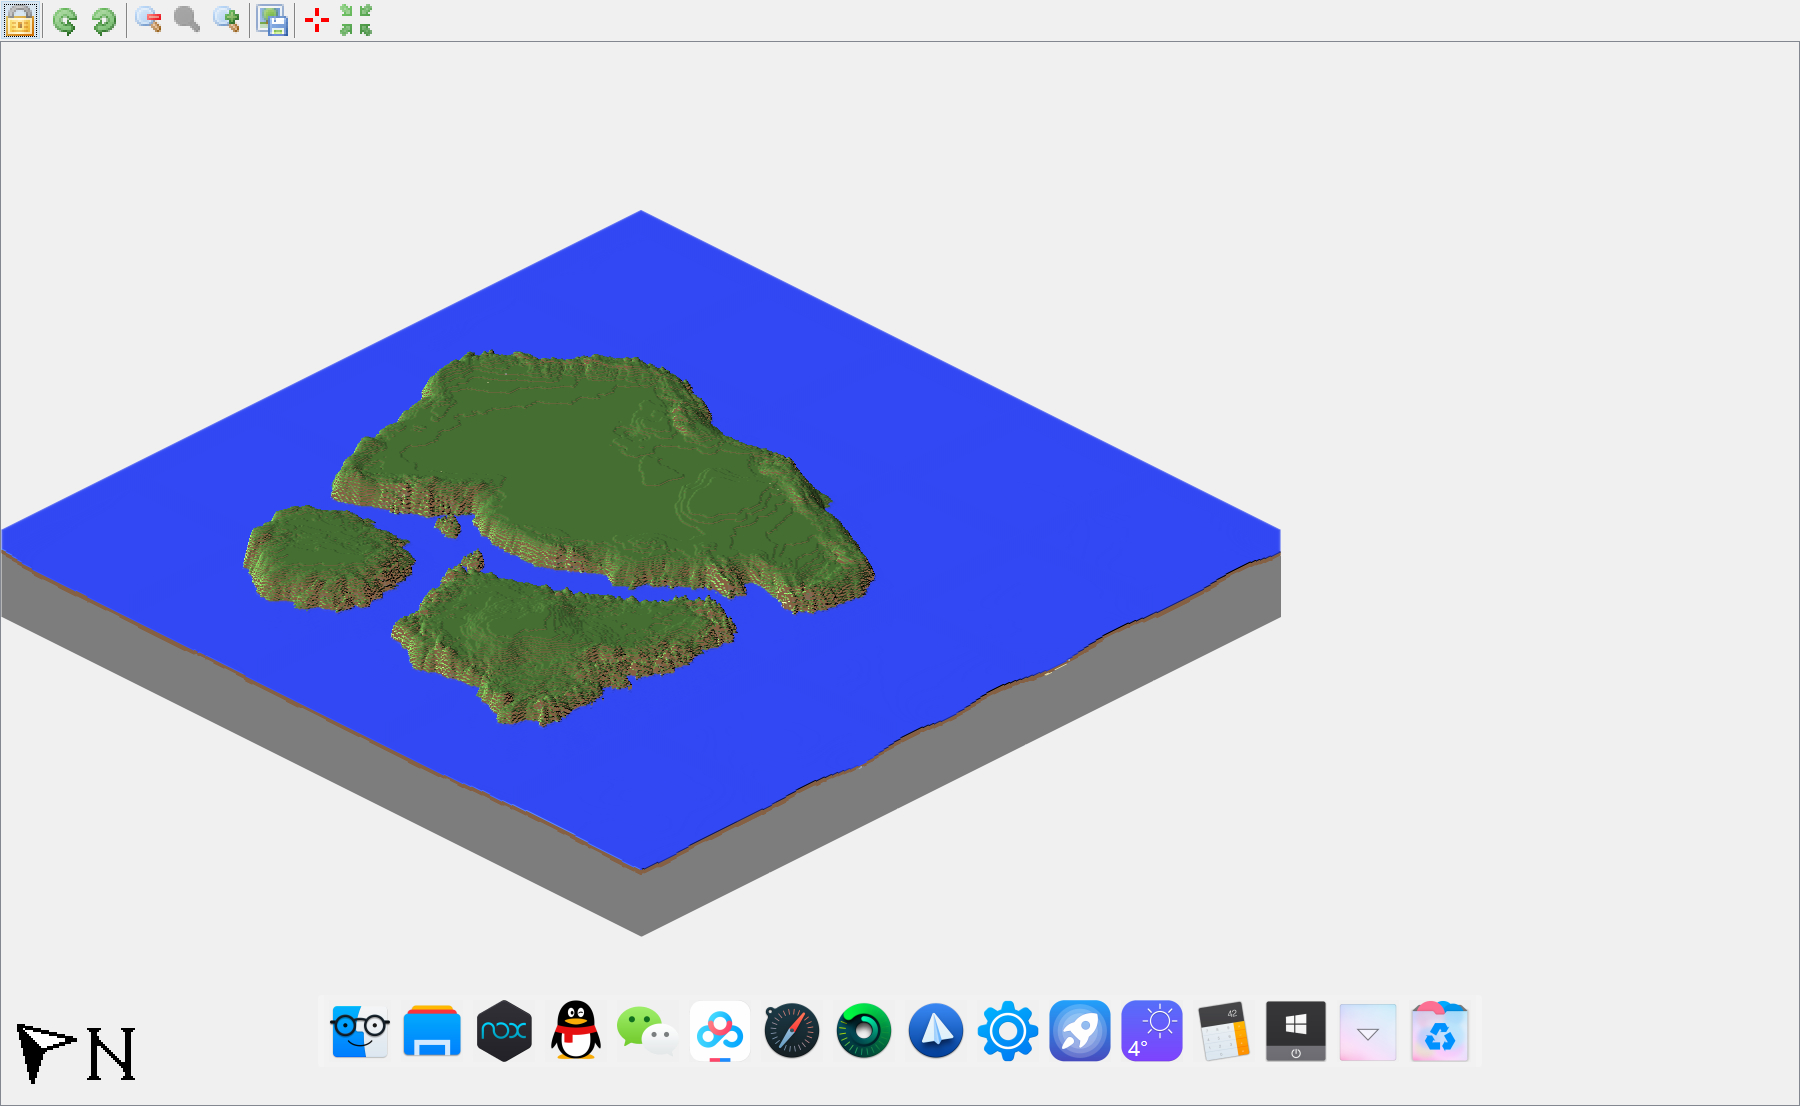The image size is (1800, 1106).
Task: Open the blue file manager icon in the dock
Action: click(432, 1031)
